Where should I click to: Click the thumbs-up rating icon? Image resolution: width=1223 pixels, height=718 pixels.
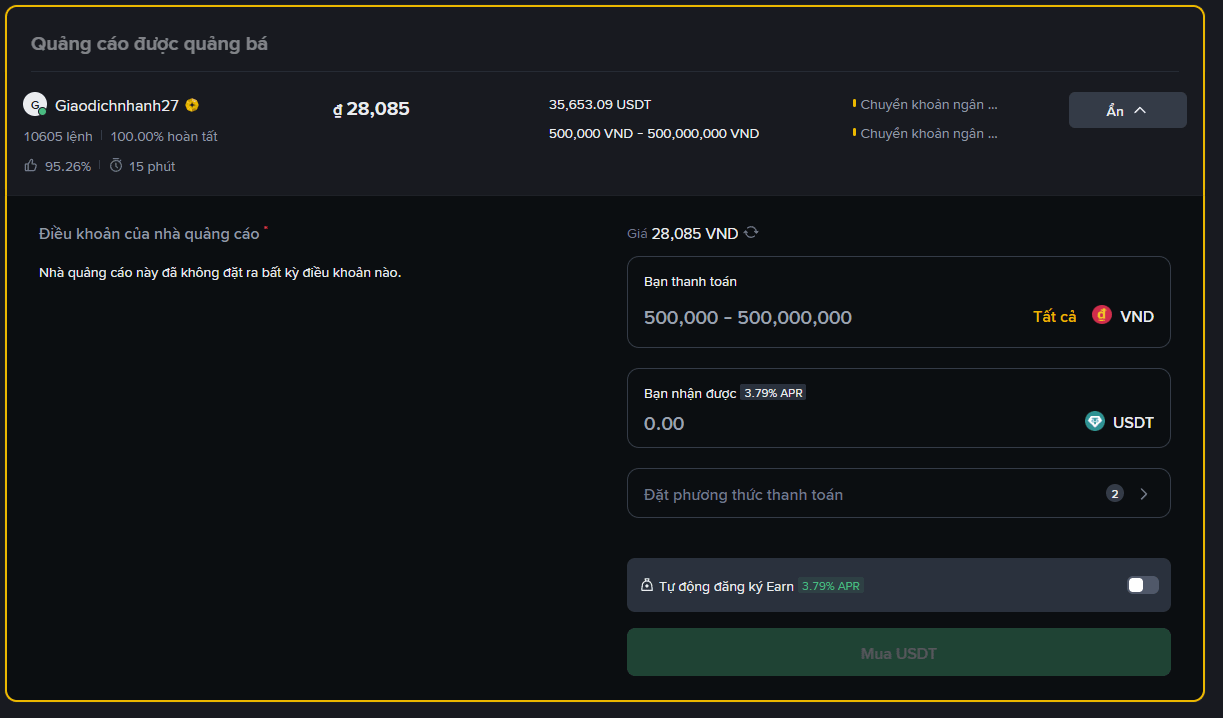tap(31, 166)
